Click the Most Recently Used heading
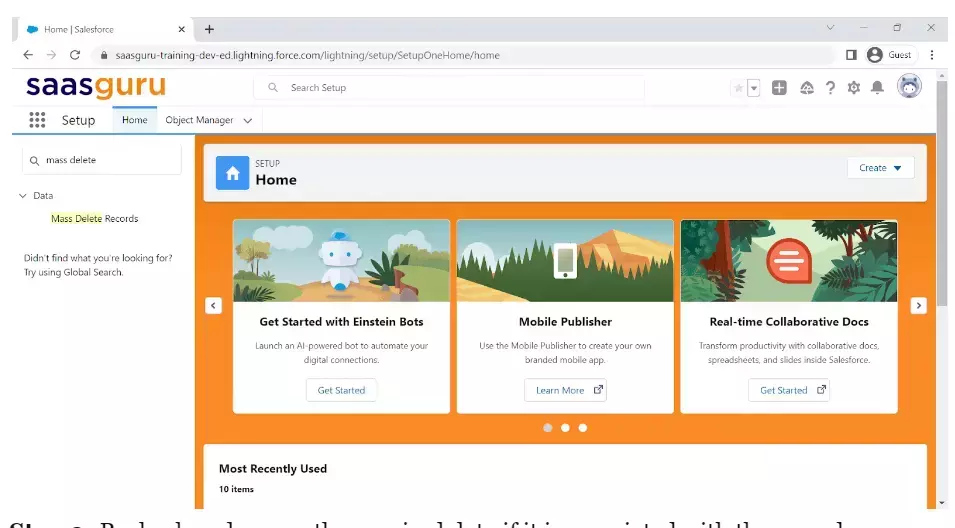This screenshot has width=955, height=528. 273,469
